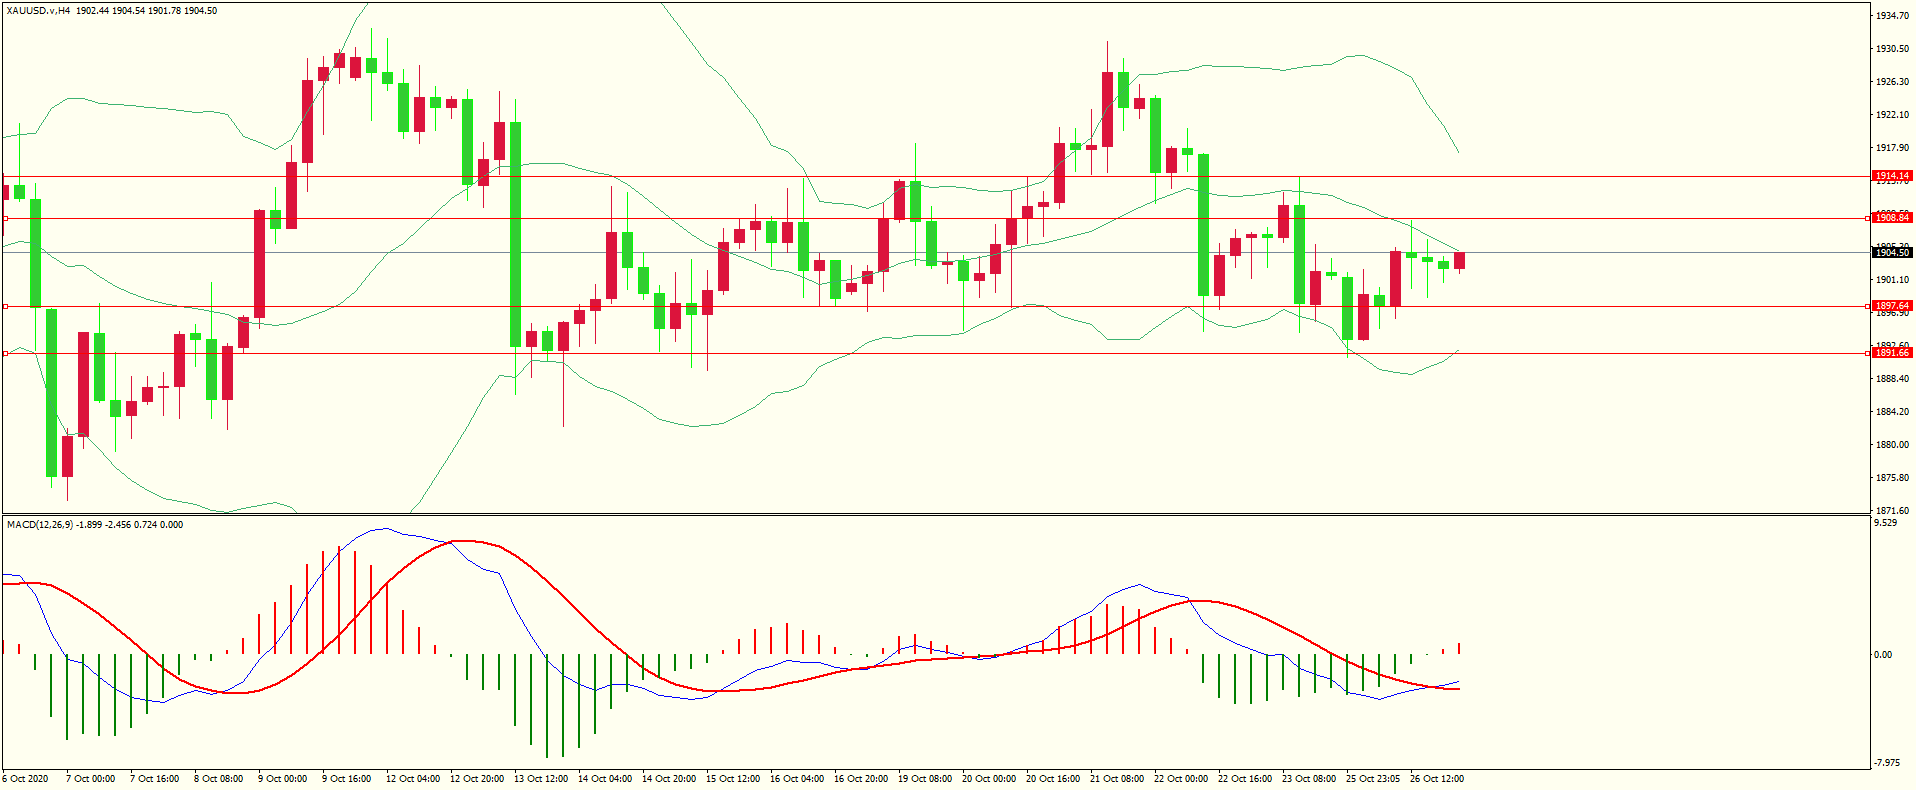The image size is (1916, 790).
Task: Click the 22 Oct 16:00 time label
Action: pyautogui.click(x=1245, y=779)
